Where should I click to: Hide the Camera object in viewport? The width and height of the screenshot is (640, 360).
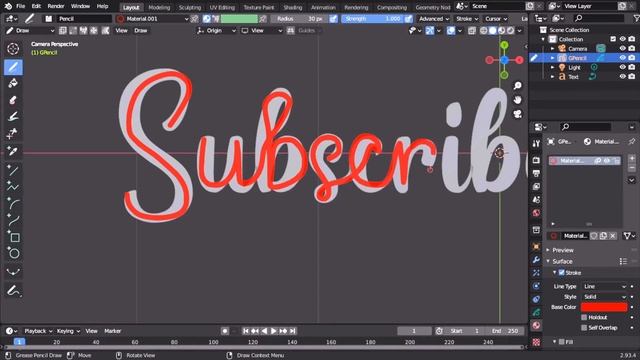tap(622, 49)
